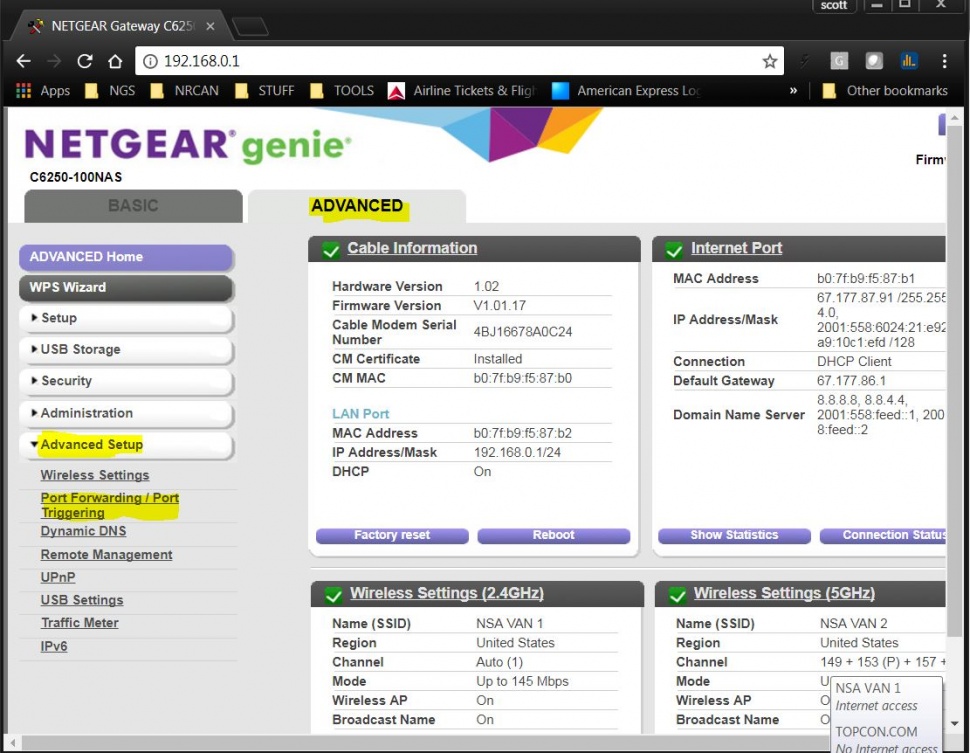Select the ADVANCED tab
The width and height of the screenshot is (970, 753).
pyautogui.click(x=357, y=206)
